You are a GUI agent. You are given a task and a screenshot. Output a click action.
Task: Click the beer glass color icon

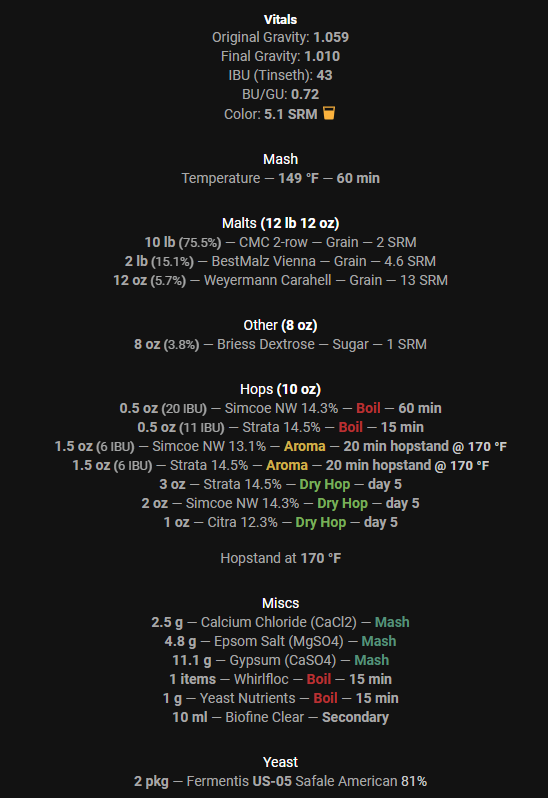pos(329,113)
